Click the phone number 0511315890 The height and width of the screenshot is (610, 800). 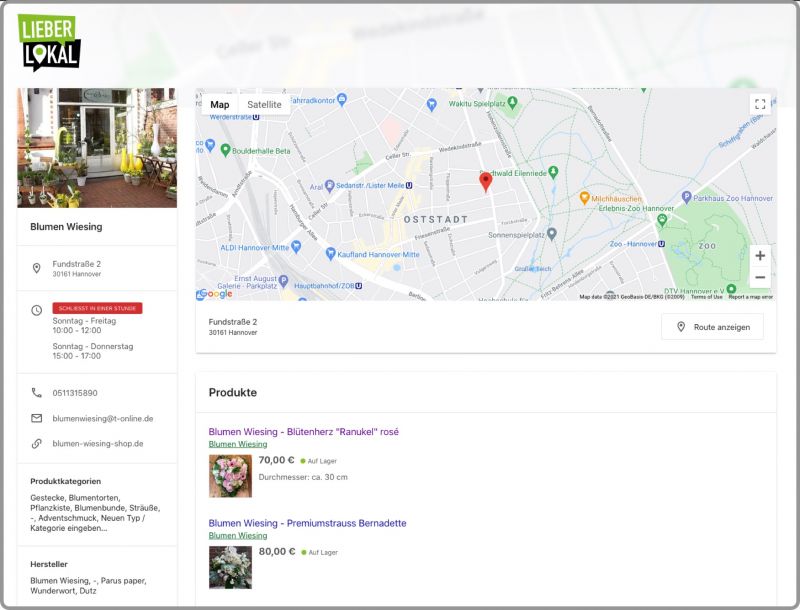tap(75, 393)
